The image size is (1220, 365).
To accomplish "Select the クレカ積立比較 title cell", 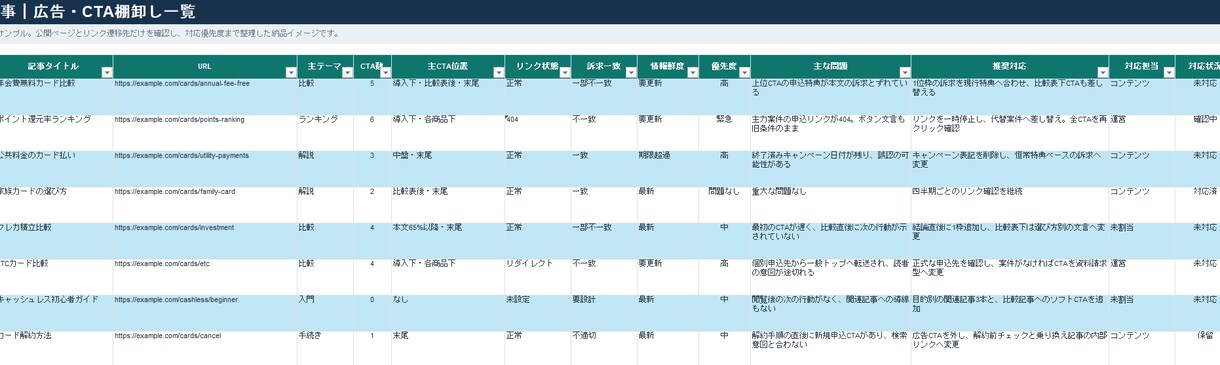I will (x=56, y=241).
